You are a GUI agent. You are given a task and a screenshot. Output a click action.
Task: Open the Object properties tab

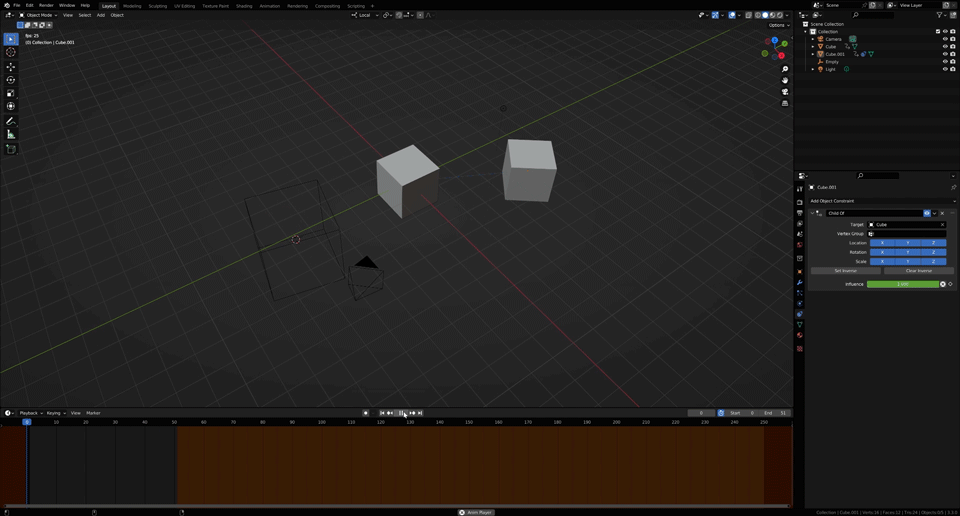(x=800, y=271)
